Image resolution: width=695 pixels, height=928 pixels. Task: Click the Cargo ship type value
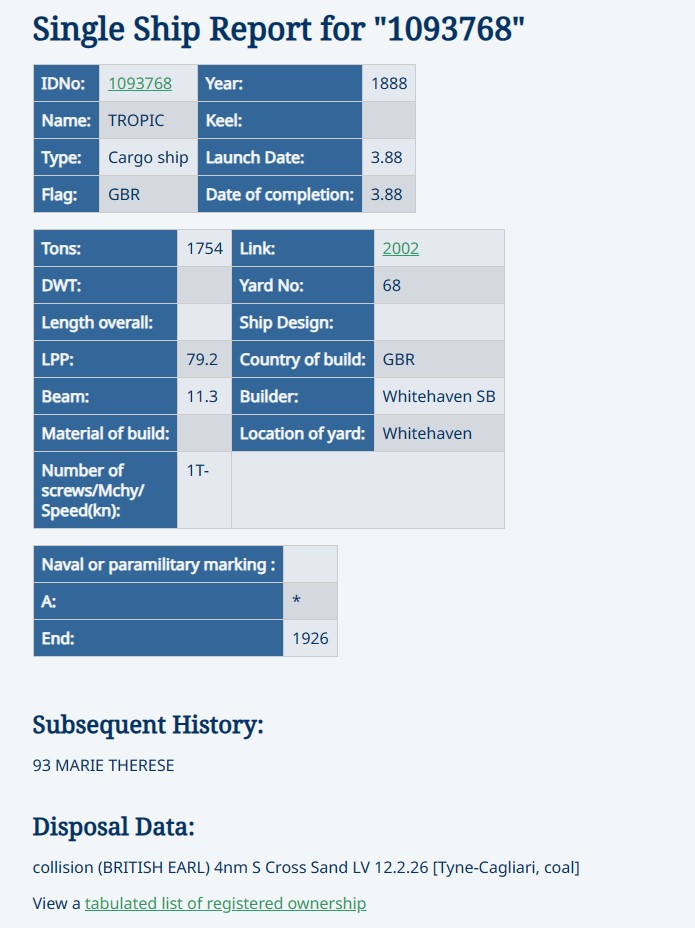pyautogui.click(x=148, y=158)
